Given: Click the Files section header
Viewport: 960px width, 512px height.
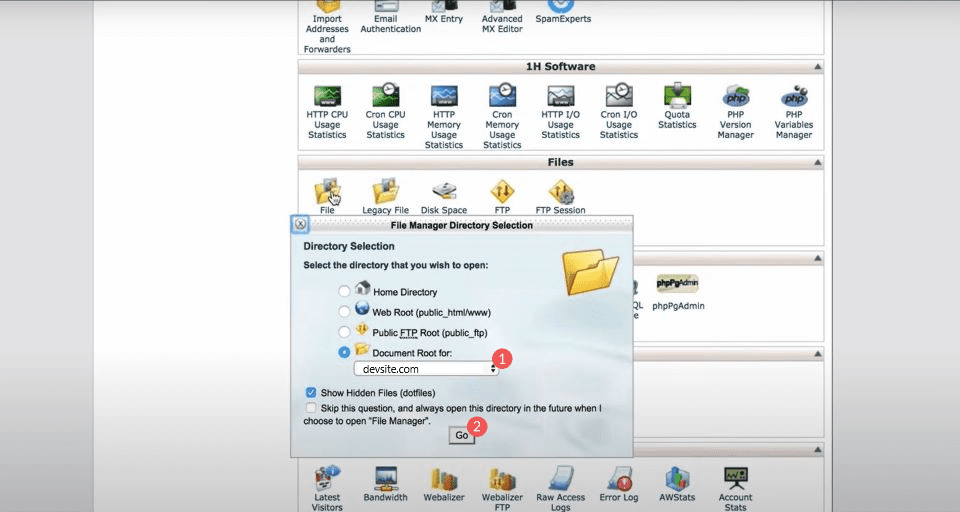Looking at the screenshot, I should click(560, 162).
